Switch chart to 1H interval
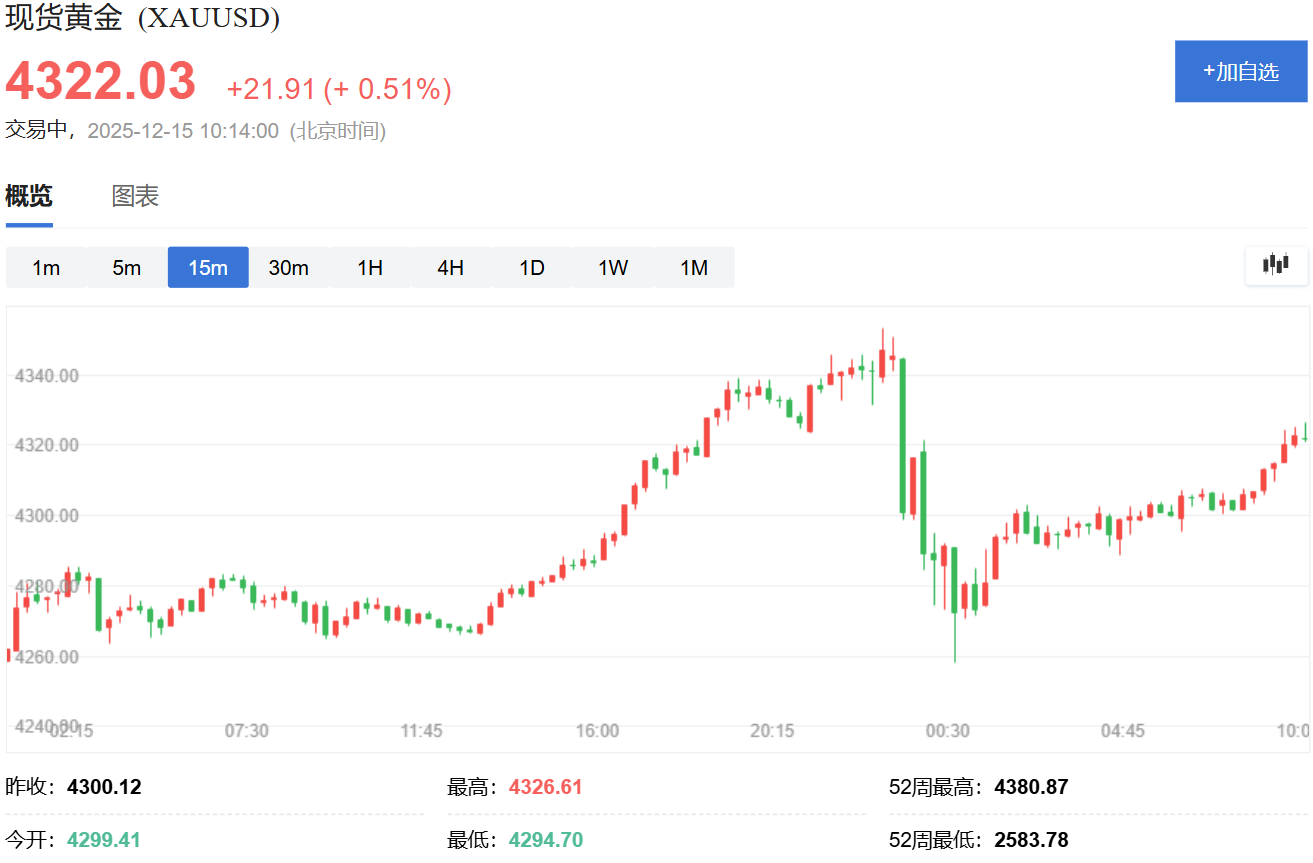This screenshot has width=1313, height=863. (370, 267)
